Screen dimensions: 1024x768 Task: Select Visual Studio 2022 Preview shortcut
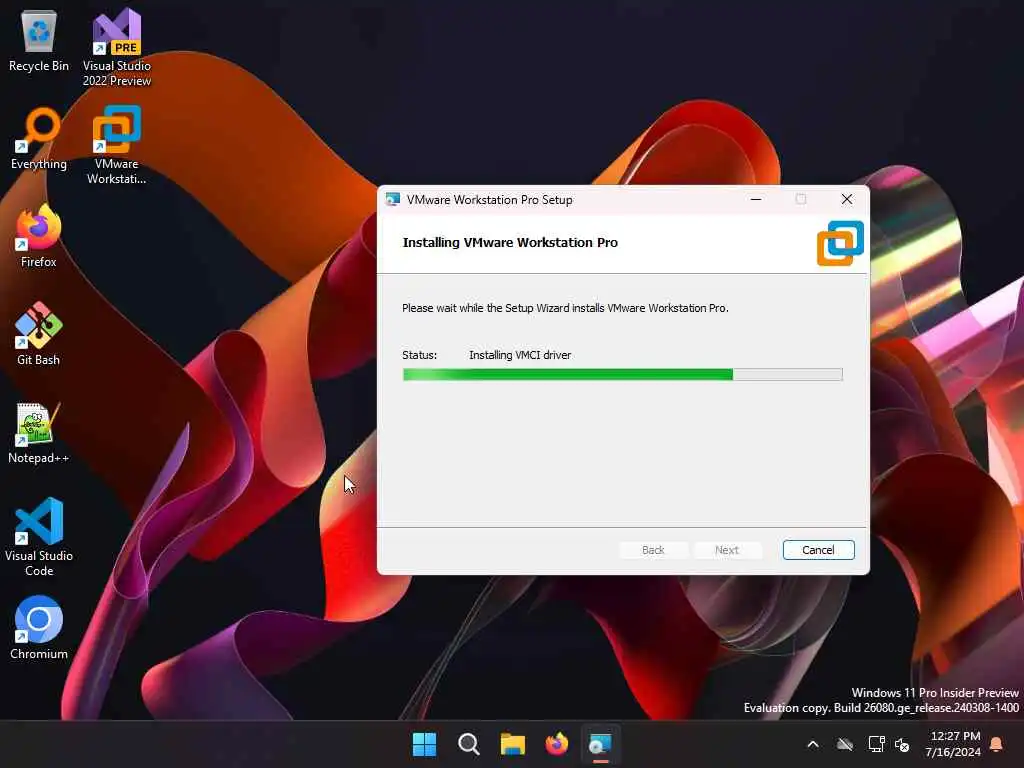pyautogui.click(x=117, y=47)
